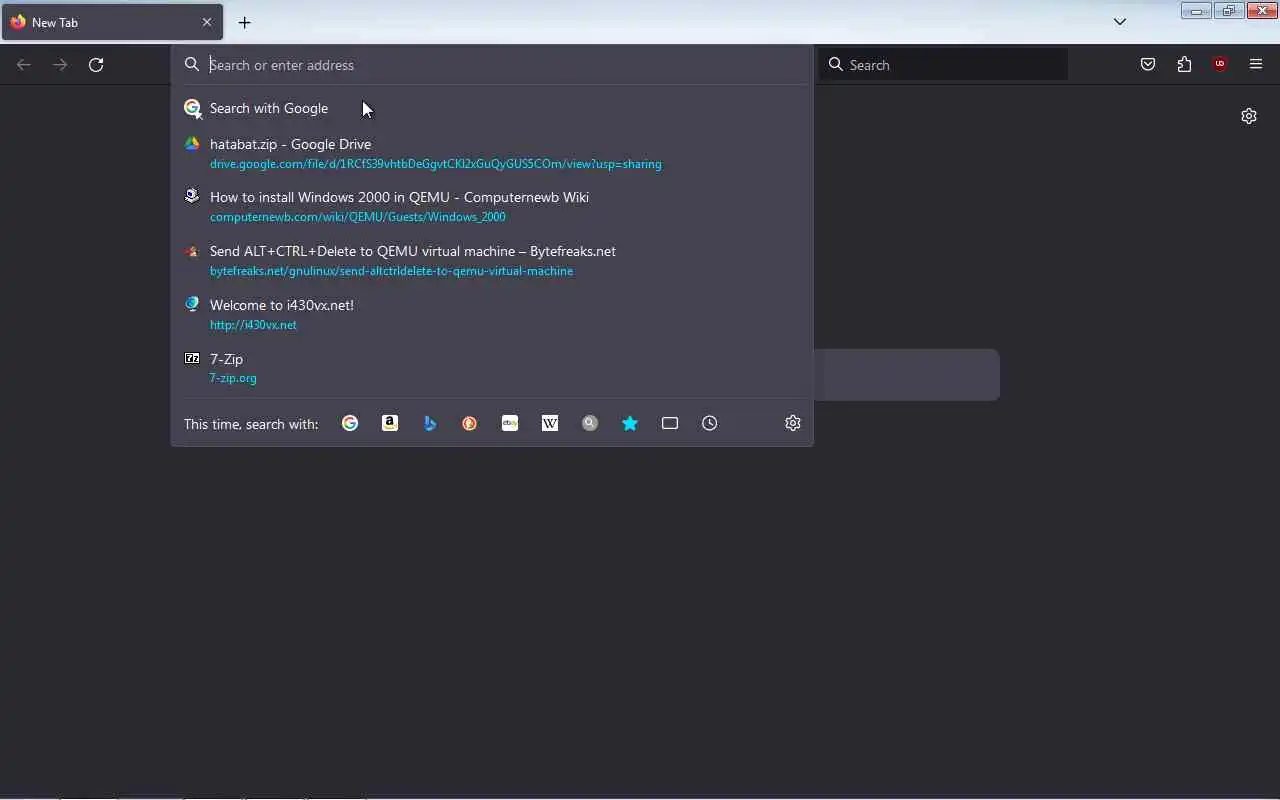Viewport: 1280px width, 800px height.
Task: Go forward one page
Action: (x=60, y=64)
